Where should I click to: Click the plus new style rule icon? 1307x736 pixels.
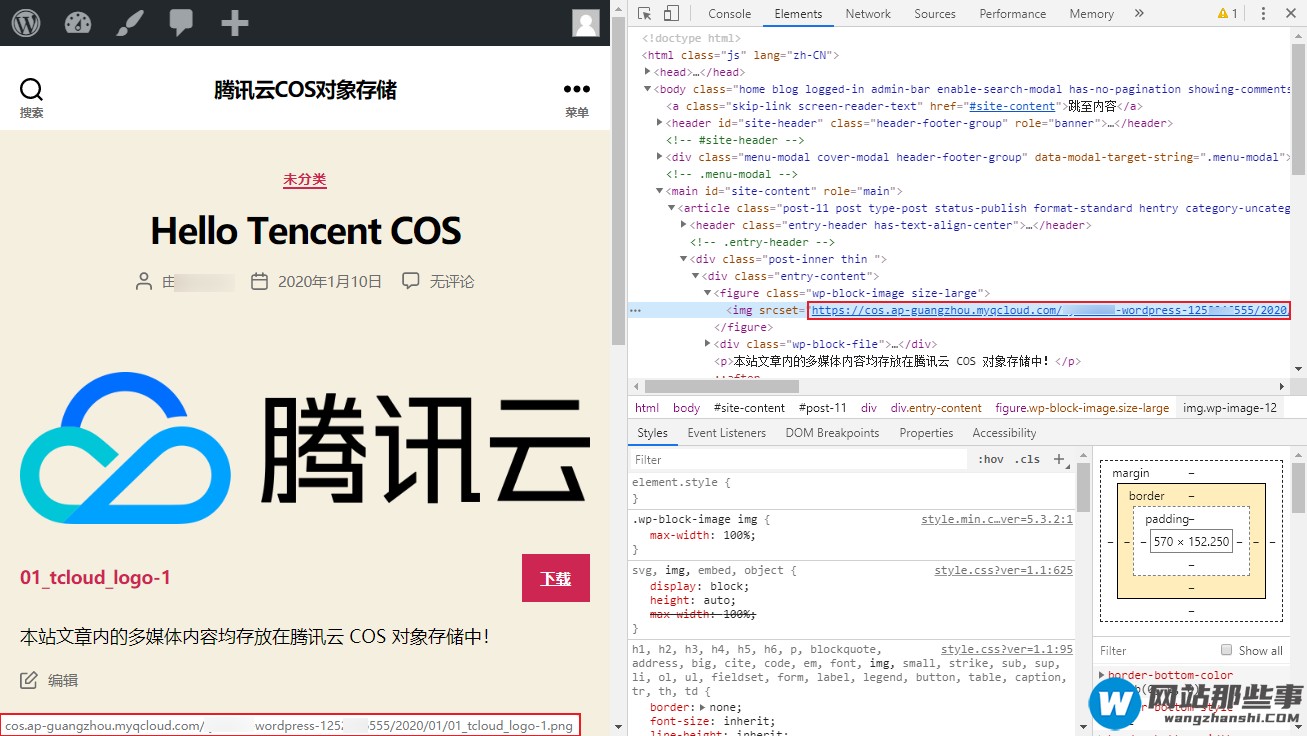[x=1059, y=459]
